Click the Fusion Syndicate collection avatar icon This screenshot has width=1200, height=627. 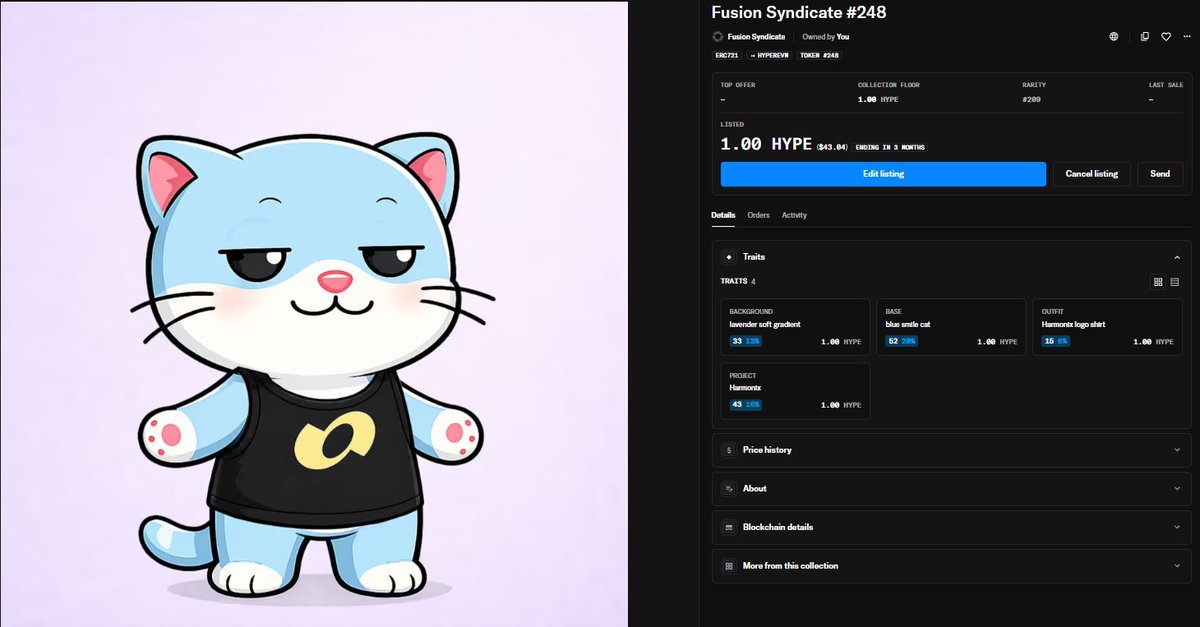tap(717, 37)
